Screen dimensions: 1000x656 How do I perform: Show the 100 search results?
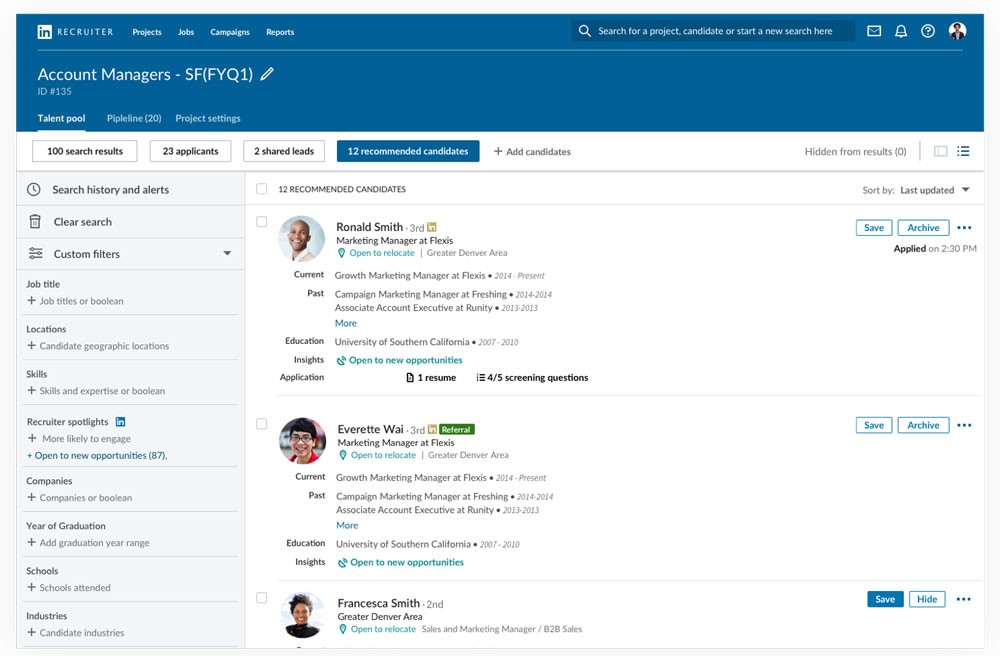click(85, 151)
